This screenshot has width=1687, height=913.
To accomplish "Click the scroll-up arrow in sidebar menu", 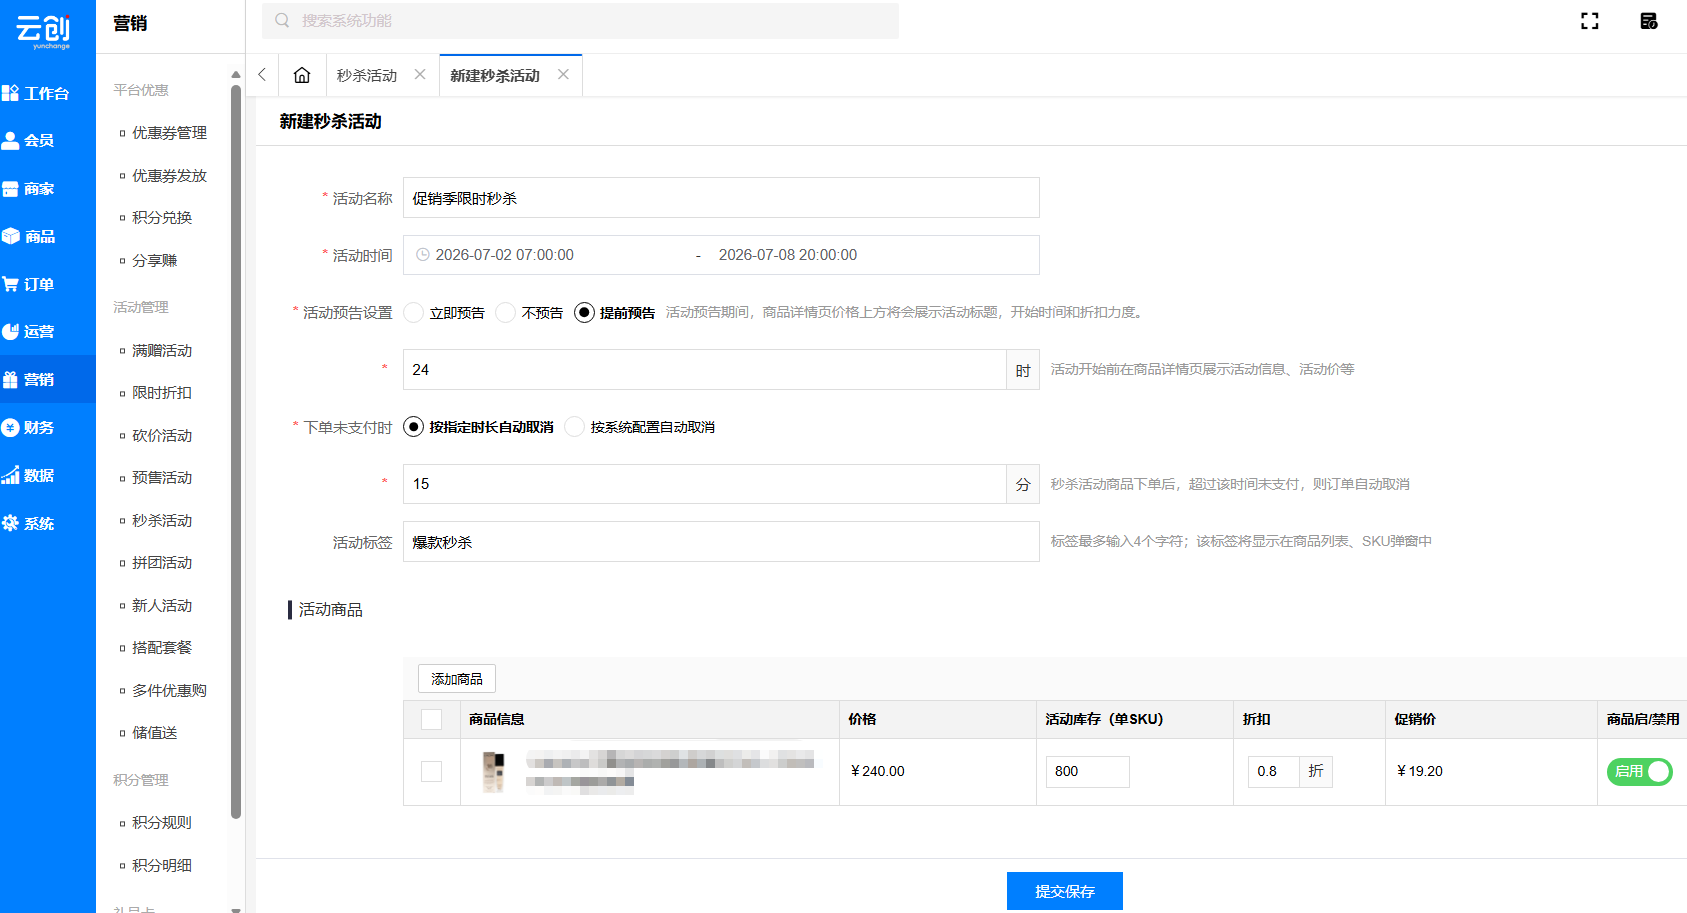I will tap(236, 75).
